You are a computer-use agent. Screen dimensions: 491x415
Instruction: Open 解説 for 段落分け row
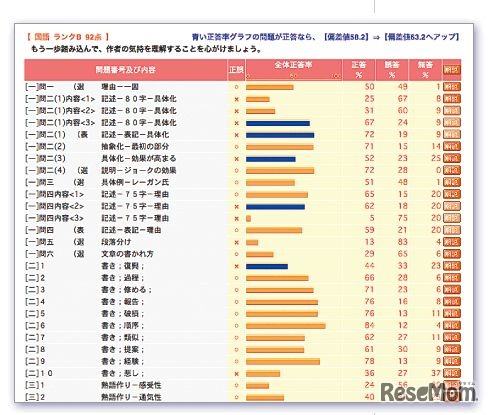point(452,242)
